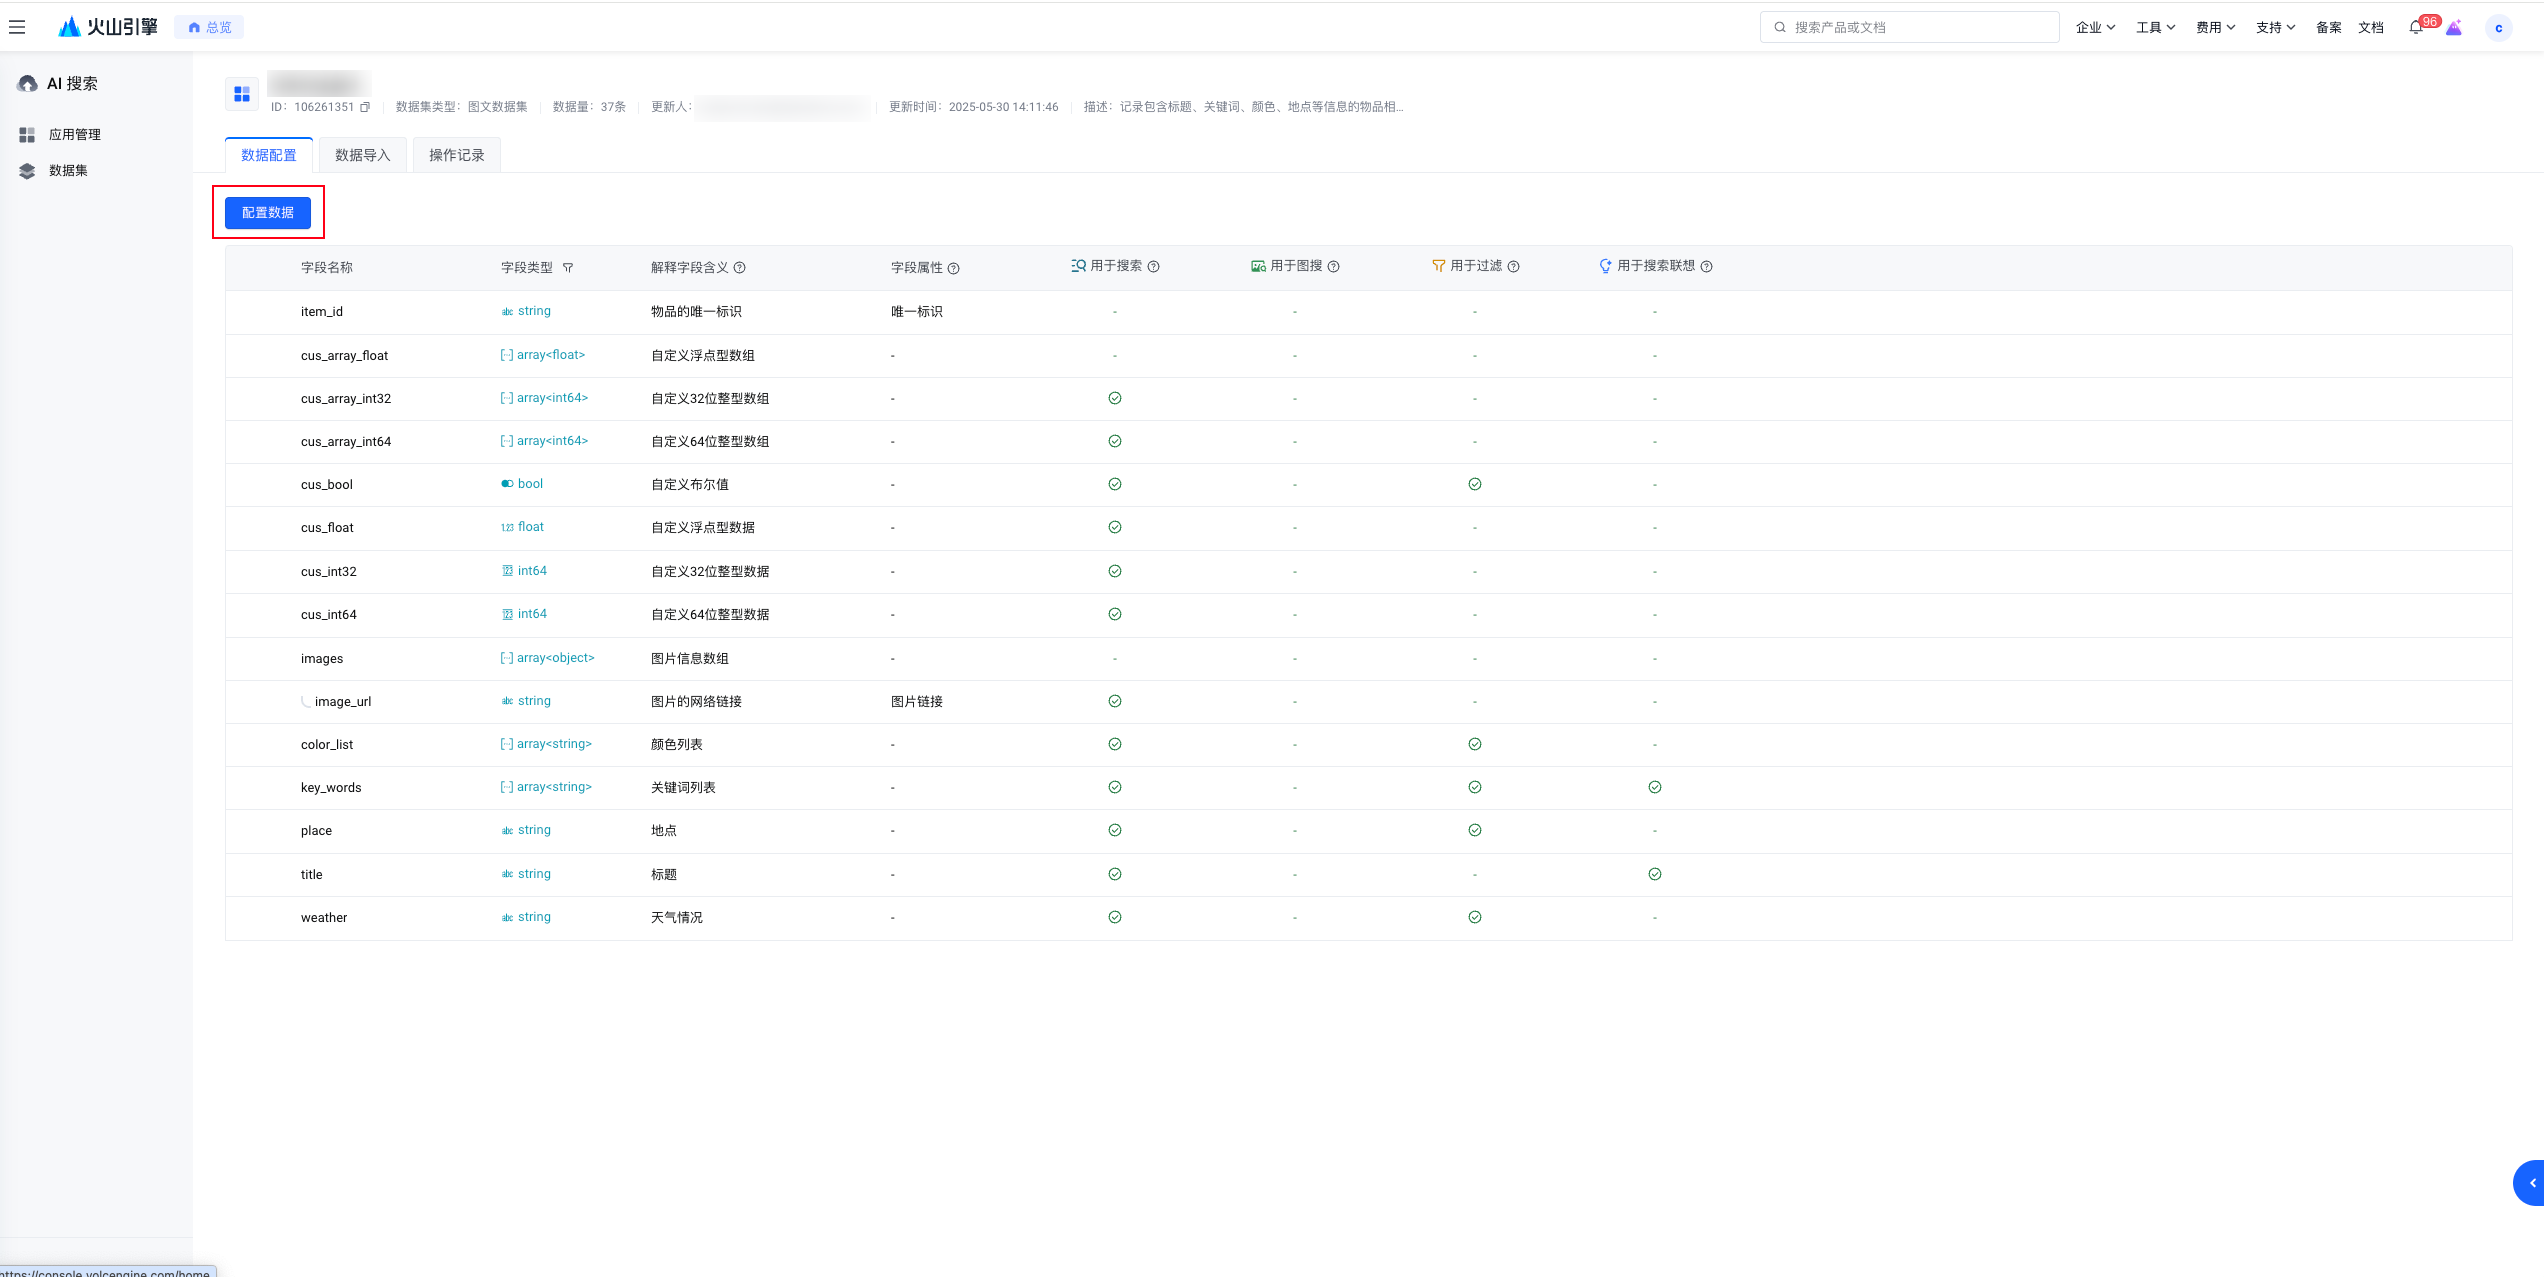This screenshot has width=2544, height=1277.
Task: Click help icon next to 用于搜索联想
Action: (1707, 267)
